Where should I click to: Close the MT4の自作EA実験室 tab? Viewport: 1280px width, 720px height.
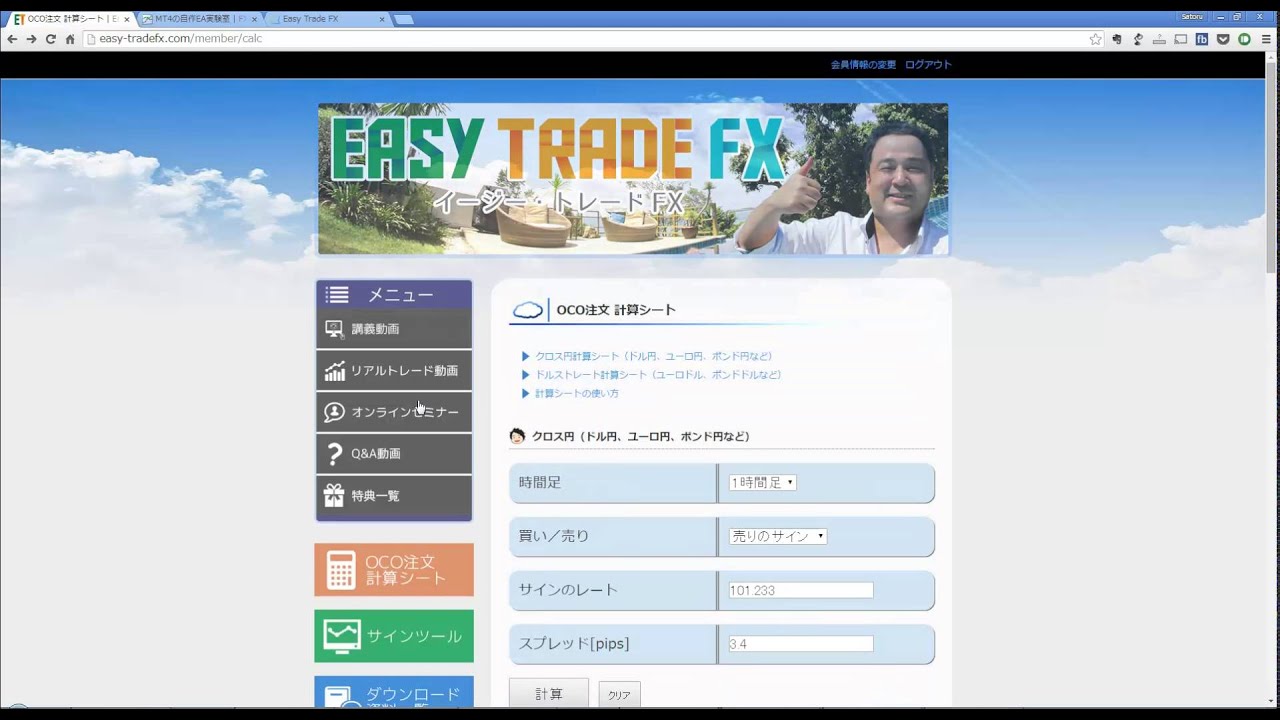tap(254, 19)
